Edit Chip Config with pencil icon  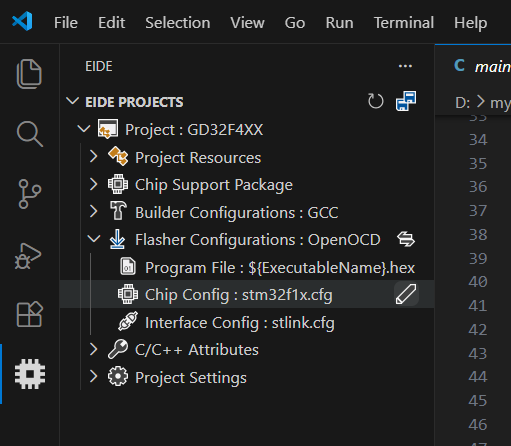coord(406,294)
